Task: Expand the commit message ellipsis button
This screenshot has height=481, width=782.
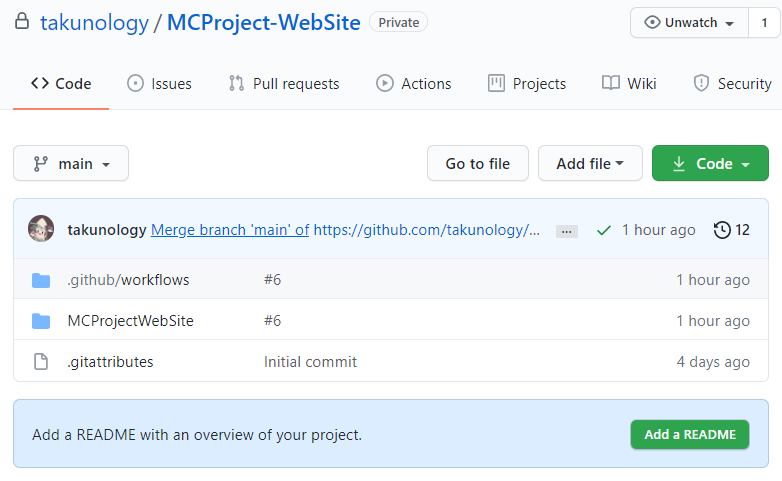Action: [567, 232]
